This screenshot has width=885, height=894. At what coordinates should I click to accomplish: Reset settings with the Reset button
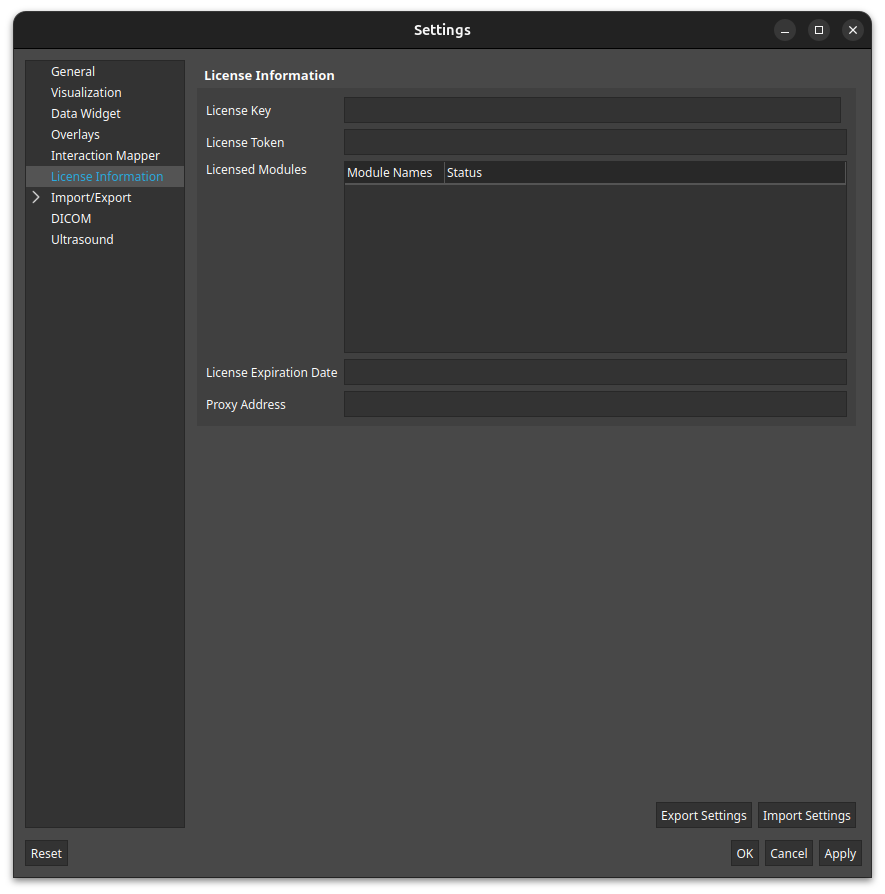(46, 854)
